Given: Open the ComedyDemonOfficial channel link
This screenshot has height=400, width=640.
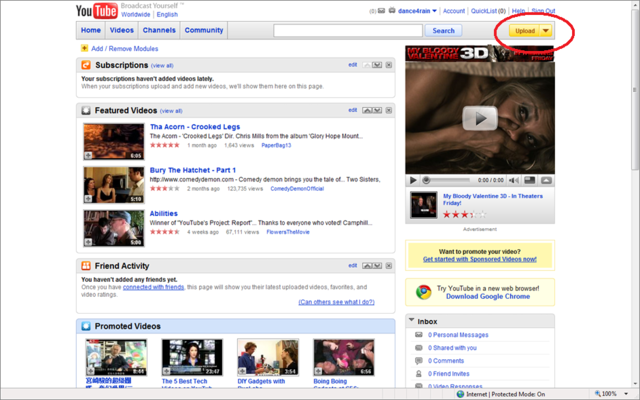Looking at the screenshot, I should (297, 189).
